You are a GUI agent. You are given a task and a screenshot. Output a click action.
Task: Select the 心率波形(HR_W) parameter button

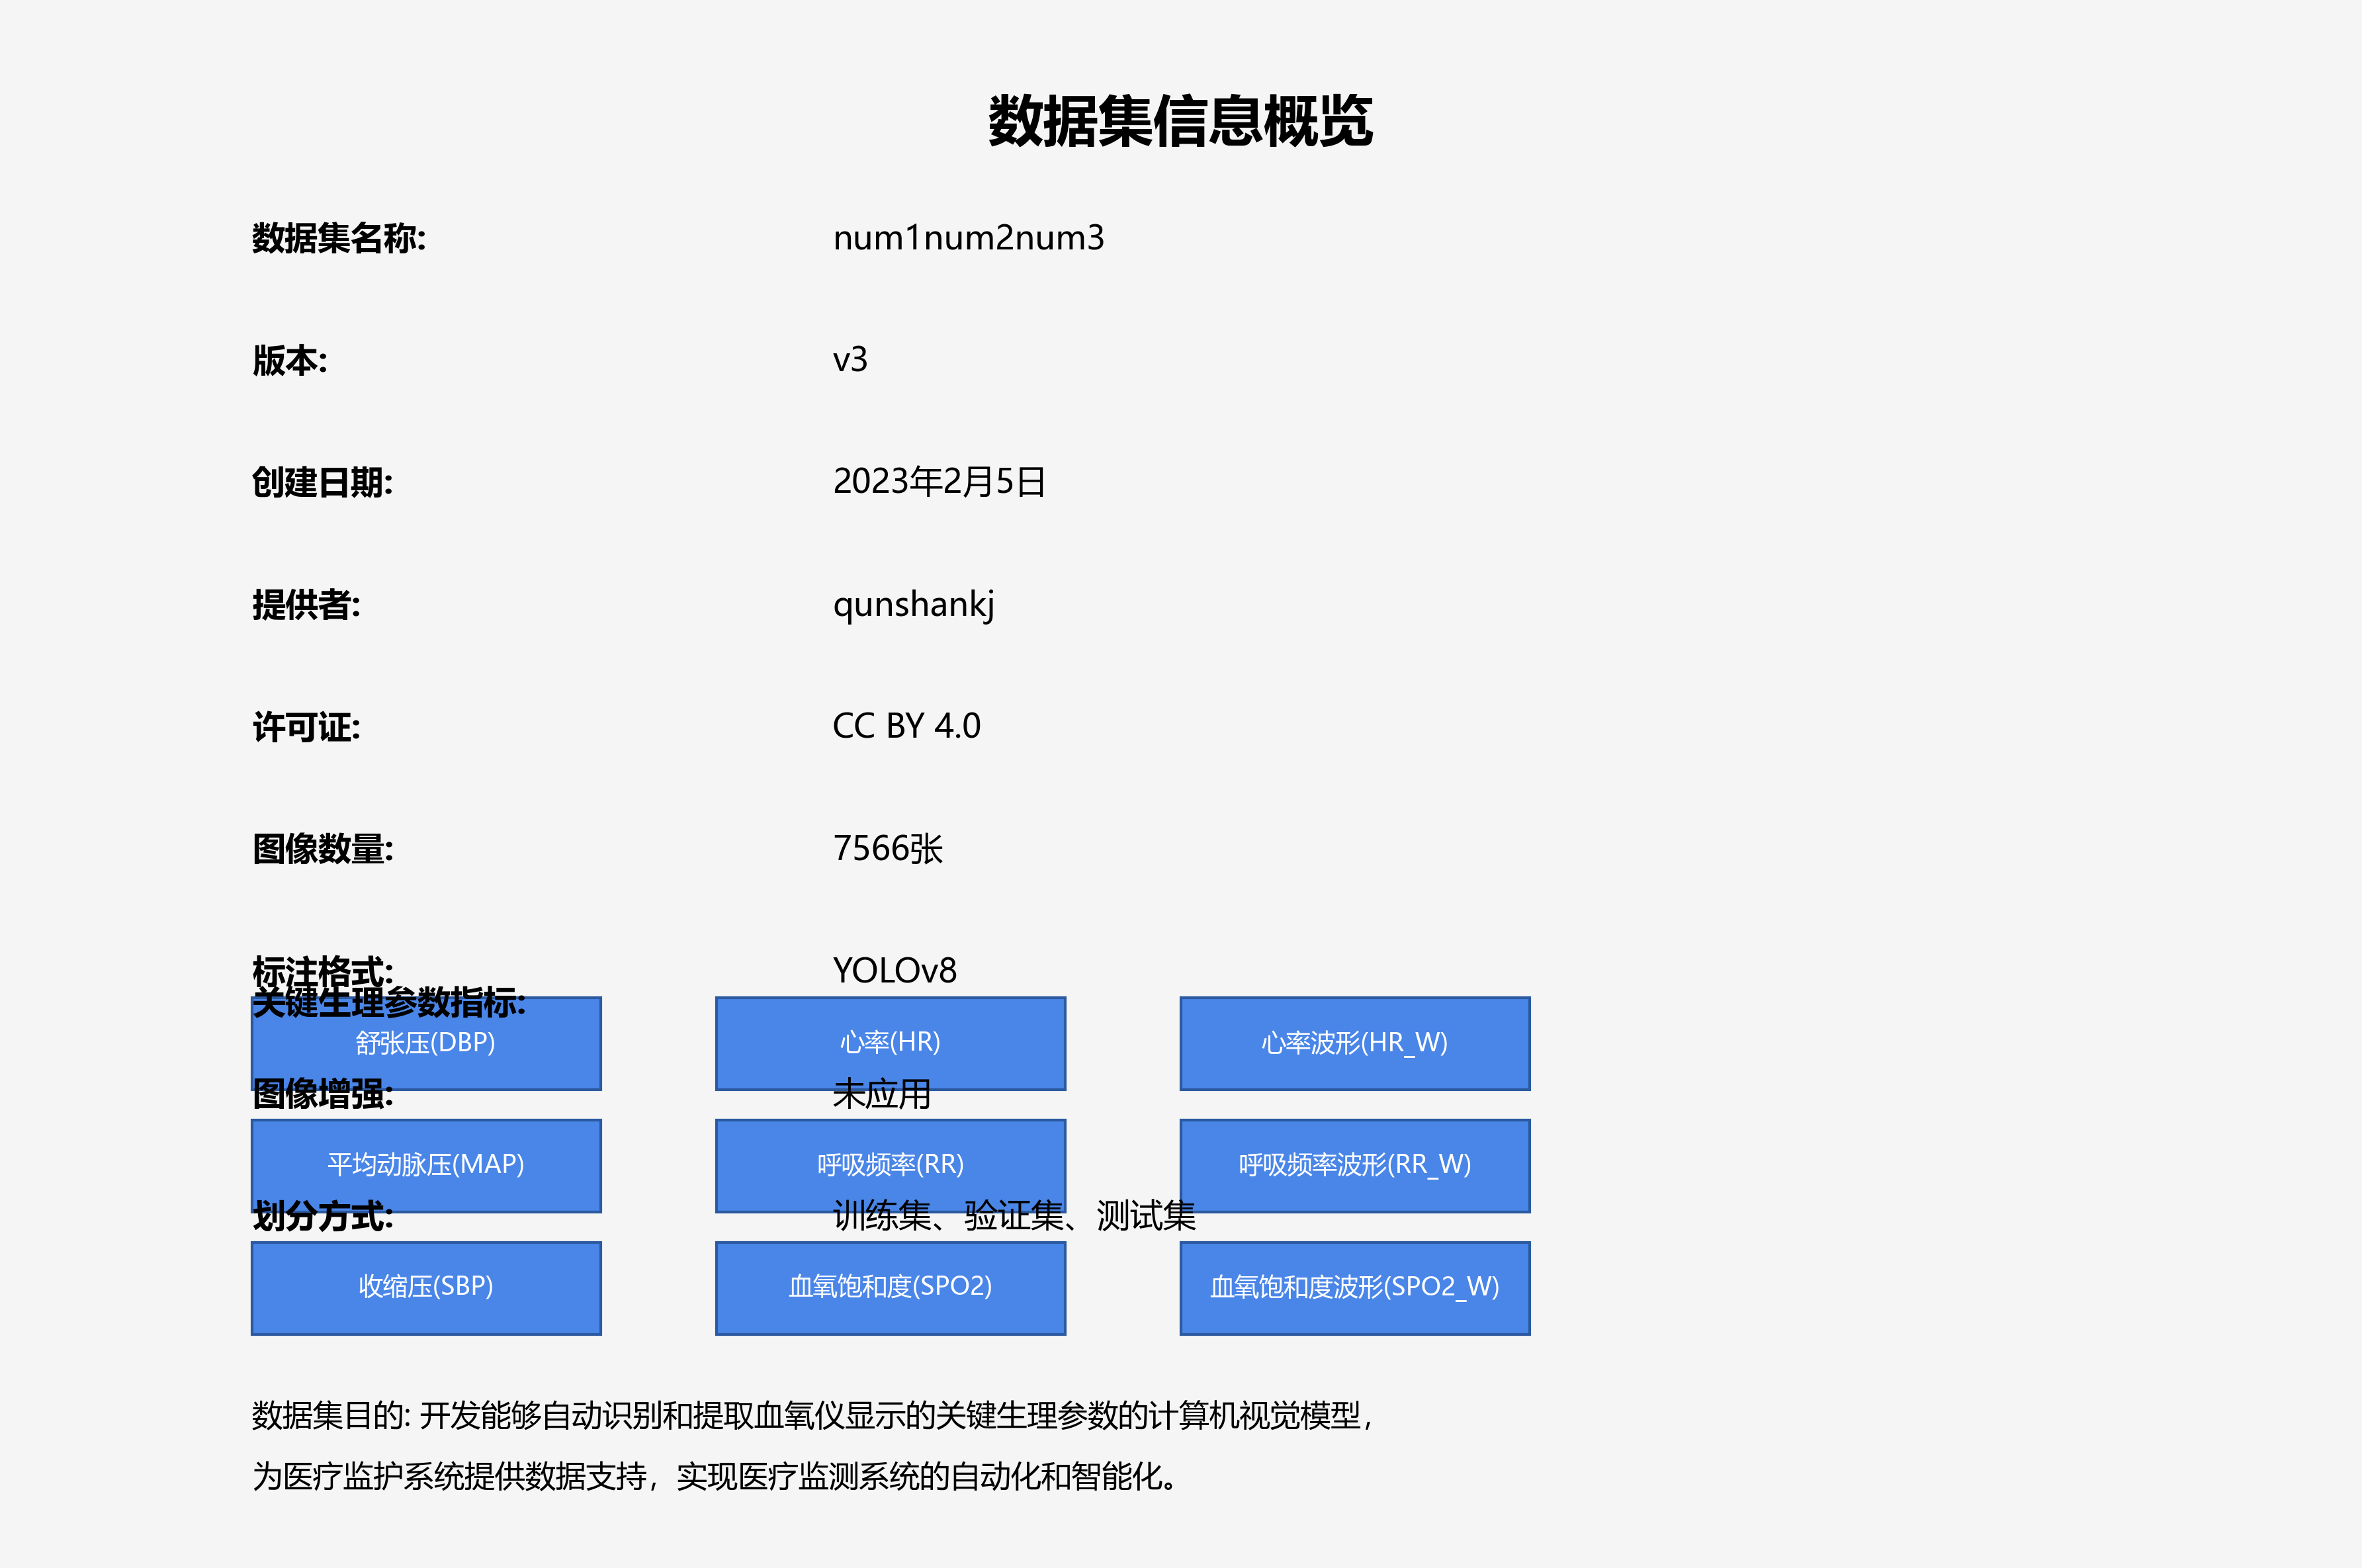(x=1354, y=1043)
